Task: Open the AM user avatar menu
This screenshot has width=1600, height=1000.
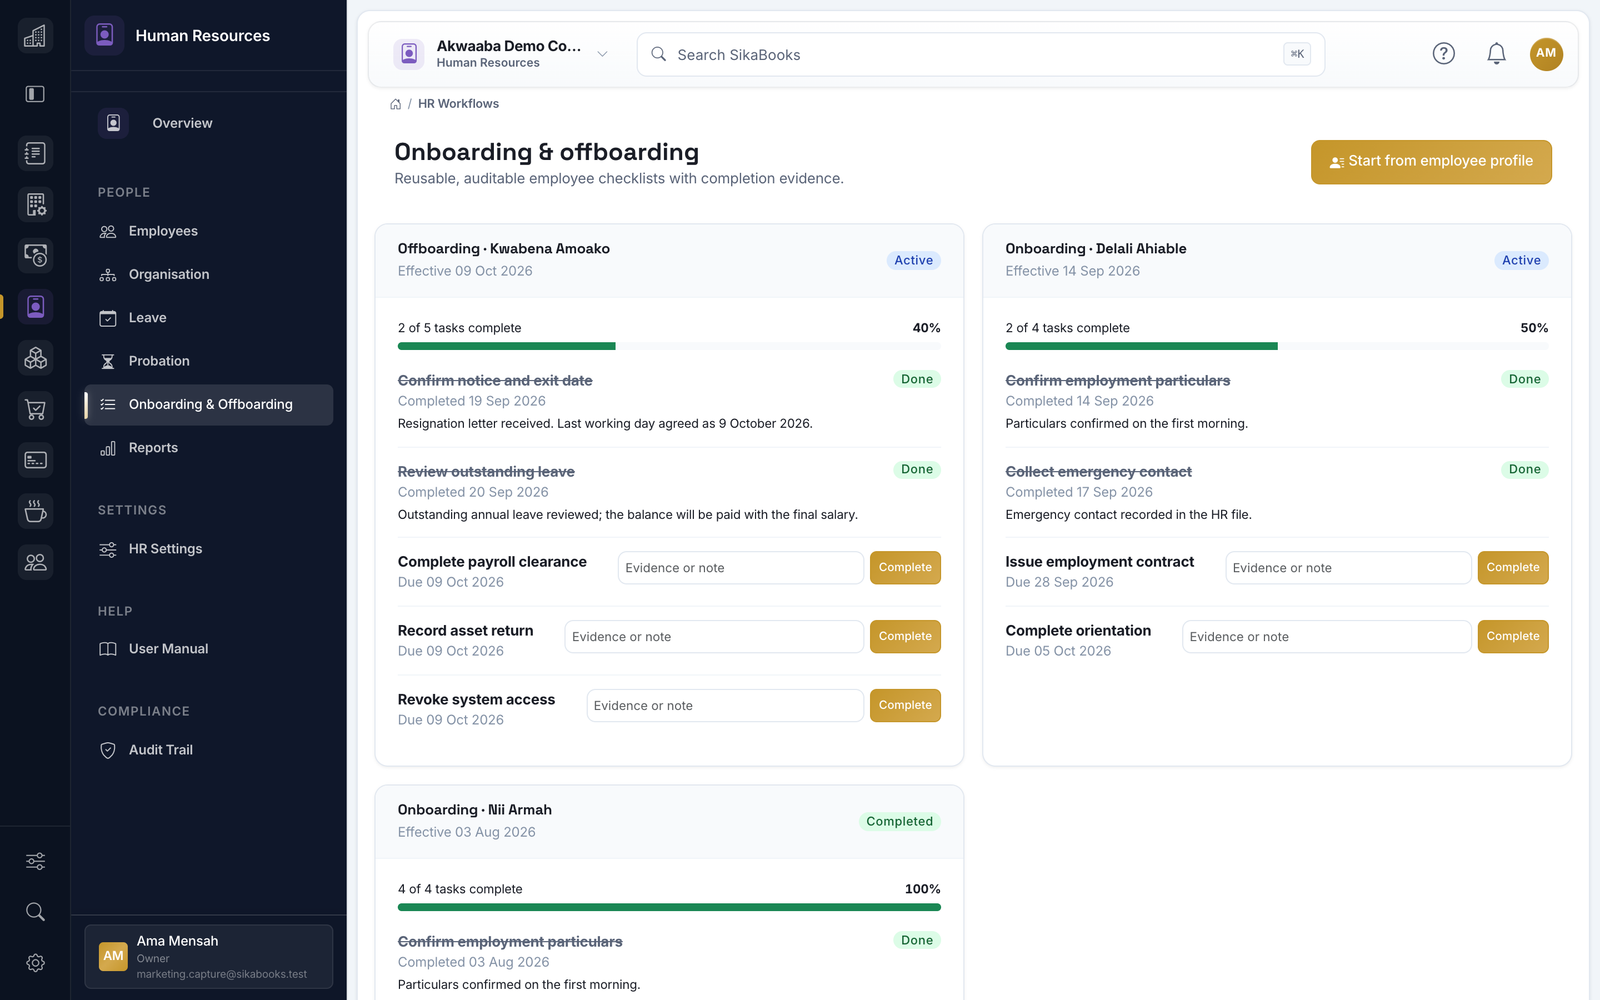Action: pos(1546,54)
